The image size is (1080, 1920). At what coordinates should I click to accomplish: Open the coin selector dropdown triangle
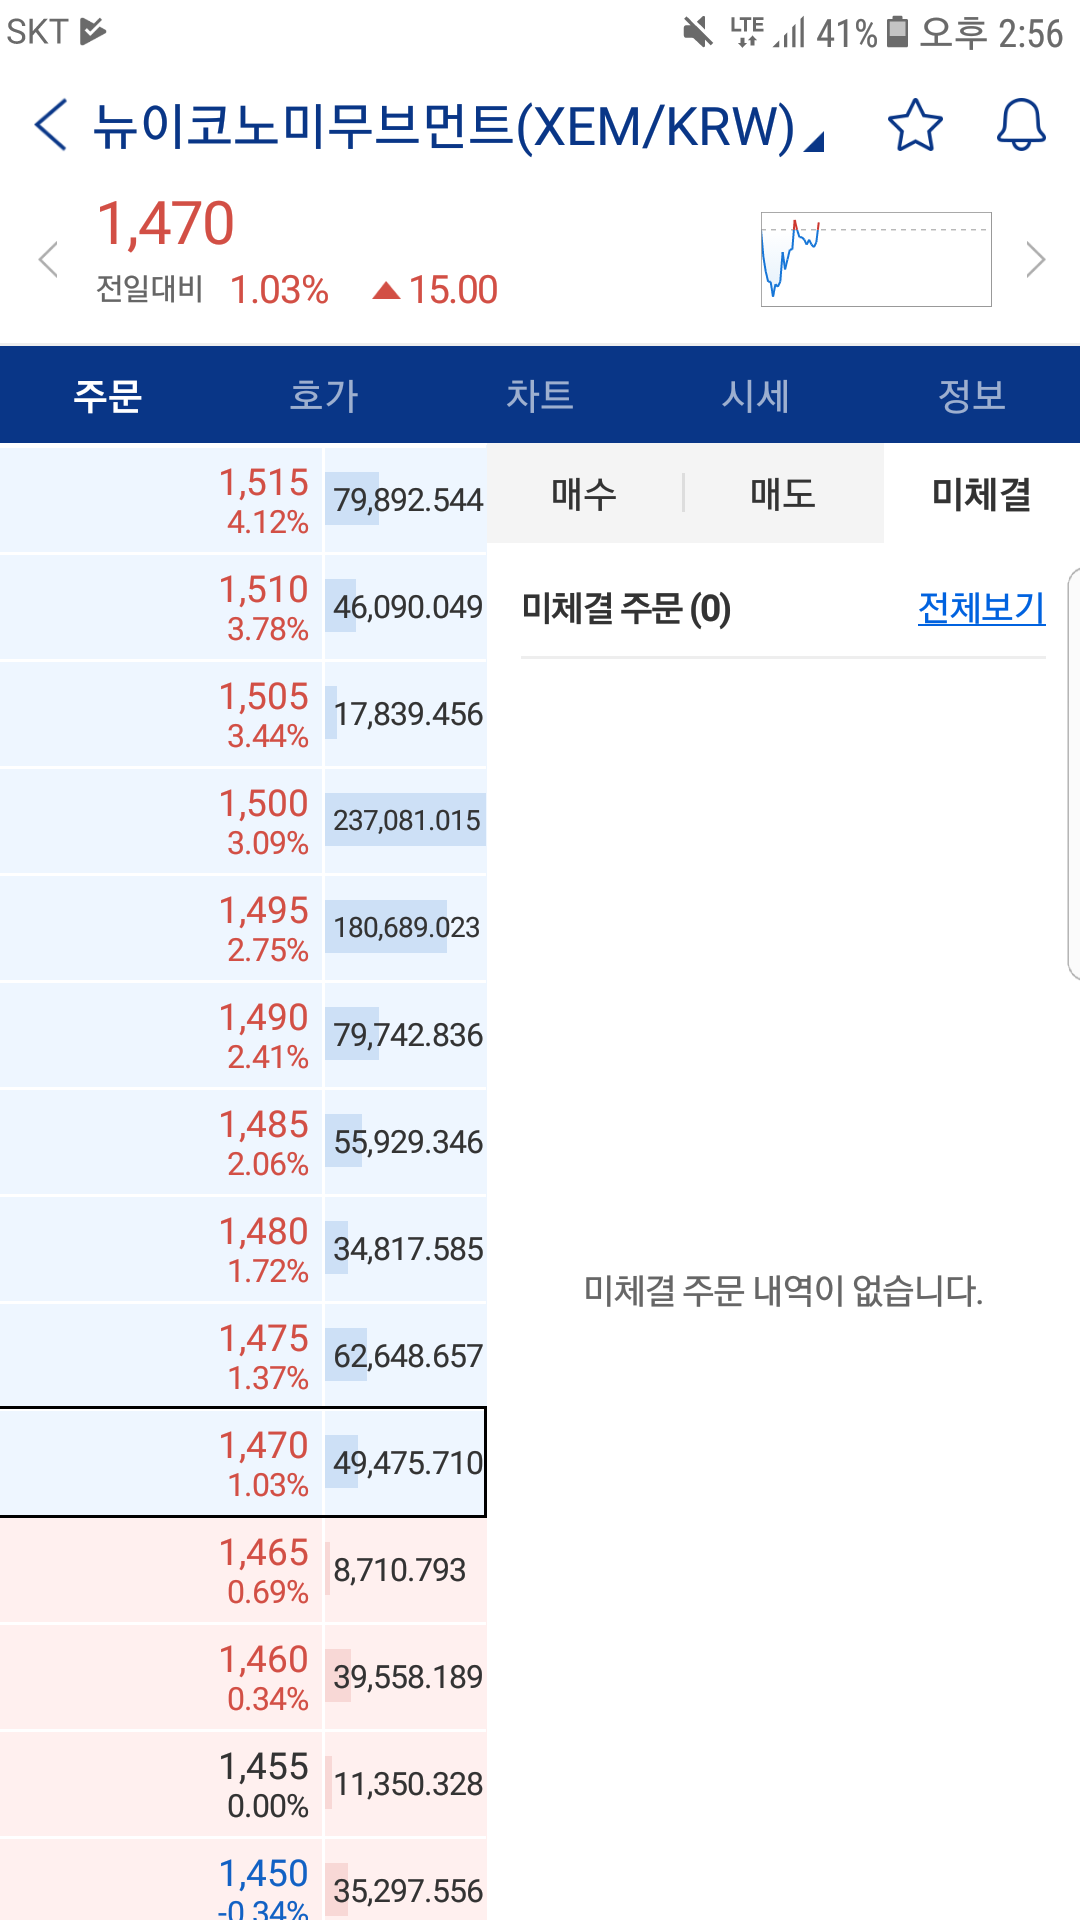tap(815, 143)
